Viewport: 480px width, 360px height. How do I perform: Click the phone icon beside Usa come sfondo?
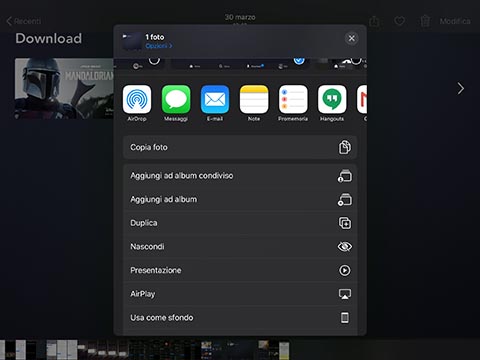pyautogui.click(x=345, y=318)
